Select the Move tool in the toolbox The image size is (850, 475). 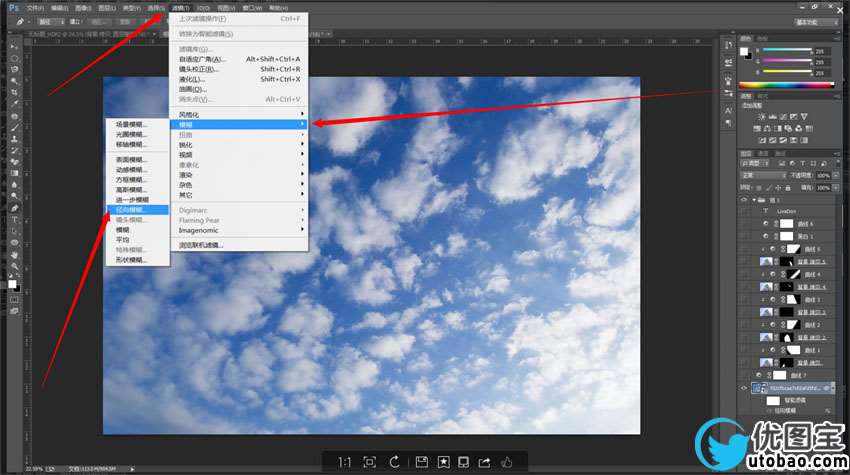point(14,46)
